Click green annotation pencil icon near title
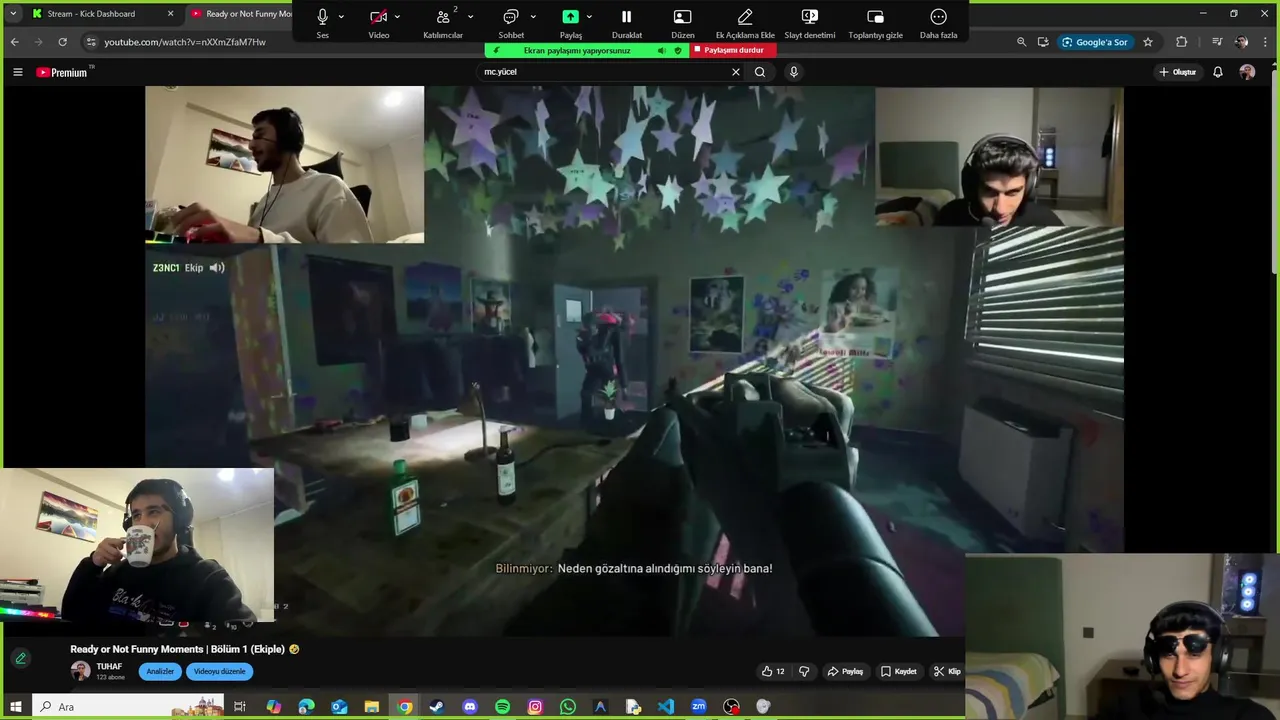The image size is (1280, 720). [21, 658]
